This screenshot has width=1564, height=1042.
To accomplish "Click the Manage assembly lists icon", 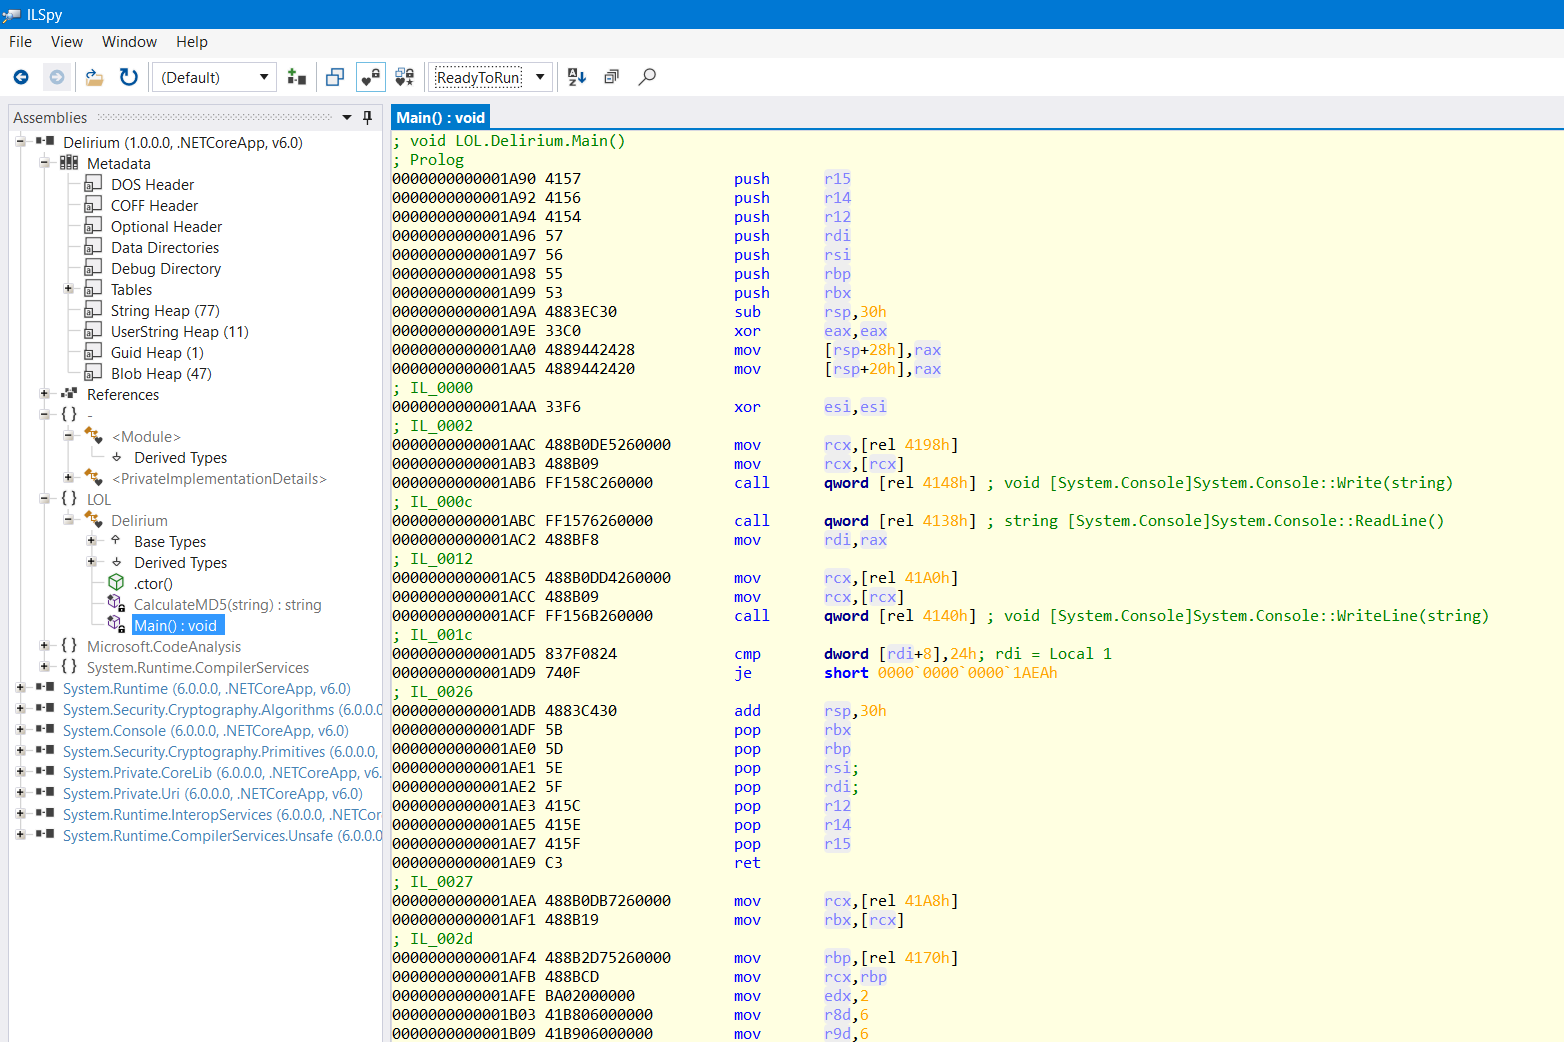I will 297,77.
